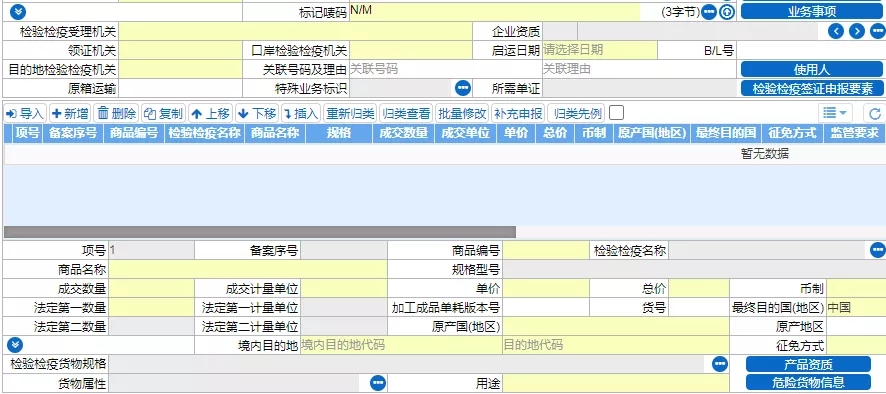The image size is (886, 394).
Task: Click the up-arrow circle icon after 3字节
Action: pos(727,12)
